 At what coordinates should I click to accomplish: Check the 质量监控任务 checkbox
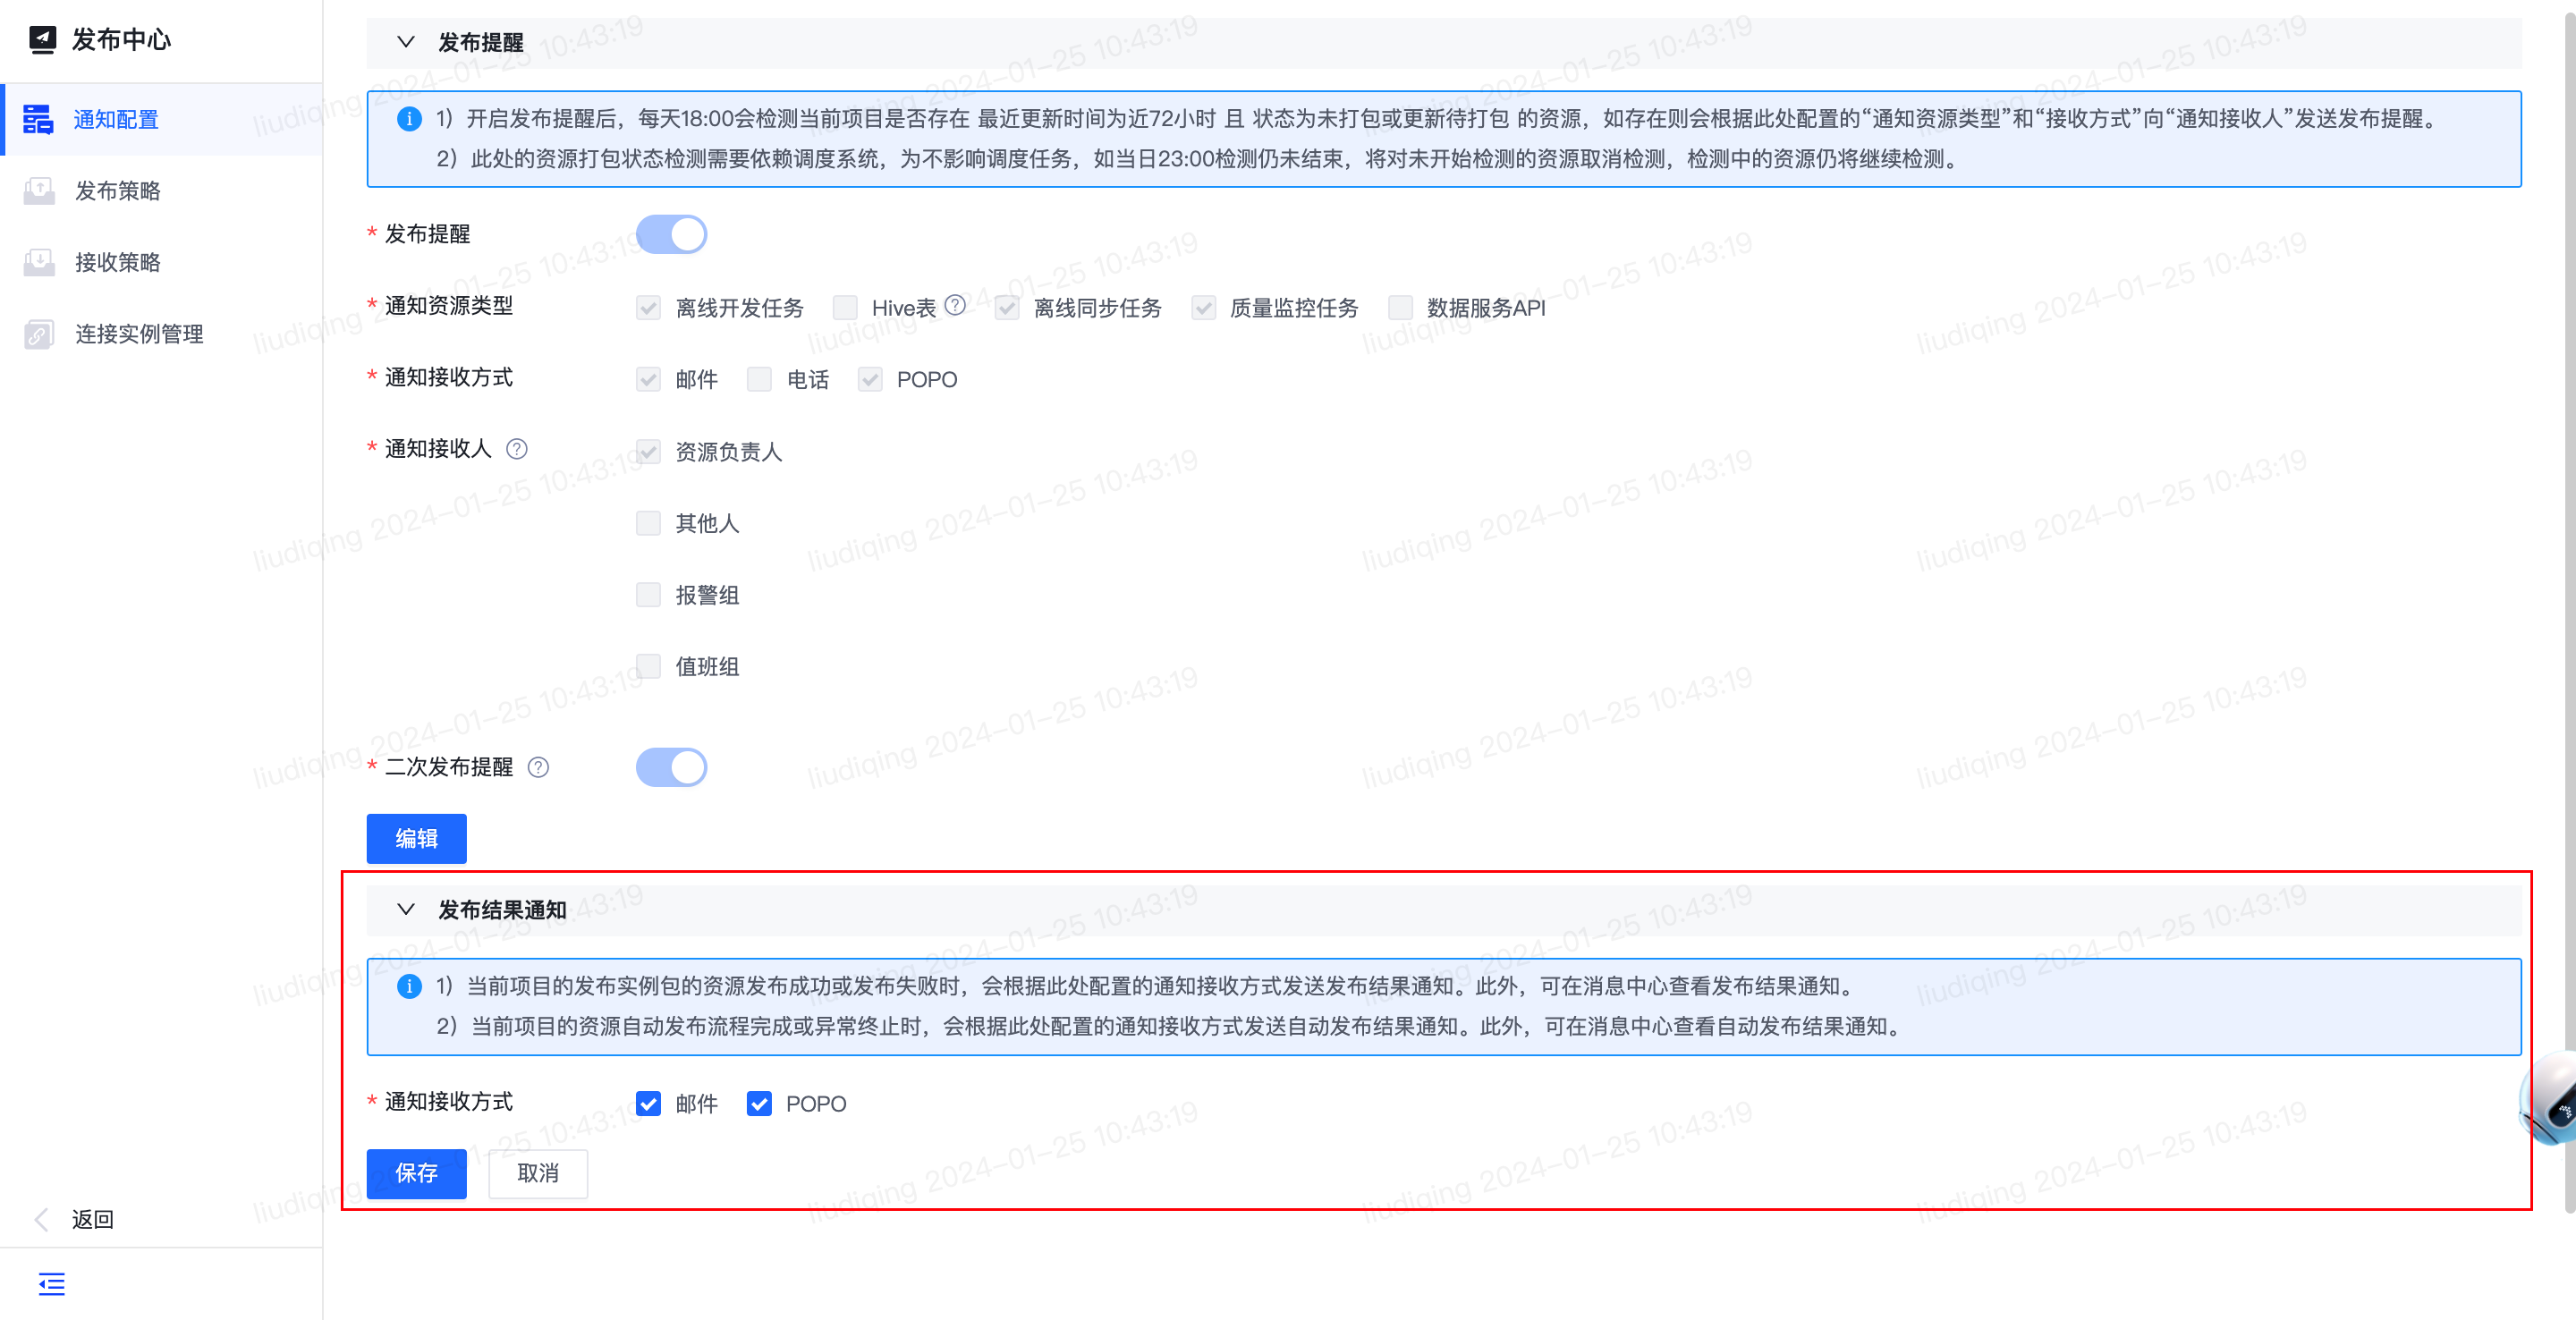(1203, 307)
